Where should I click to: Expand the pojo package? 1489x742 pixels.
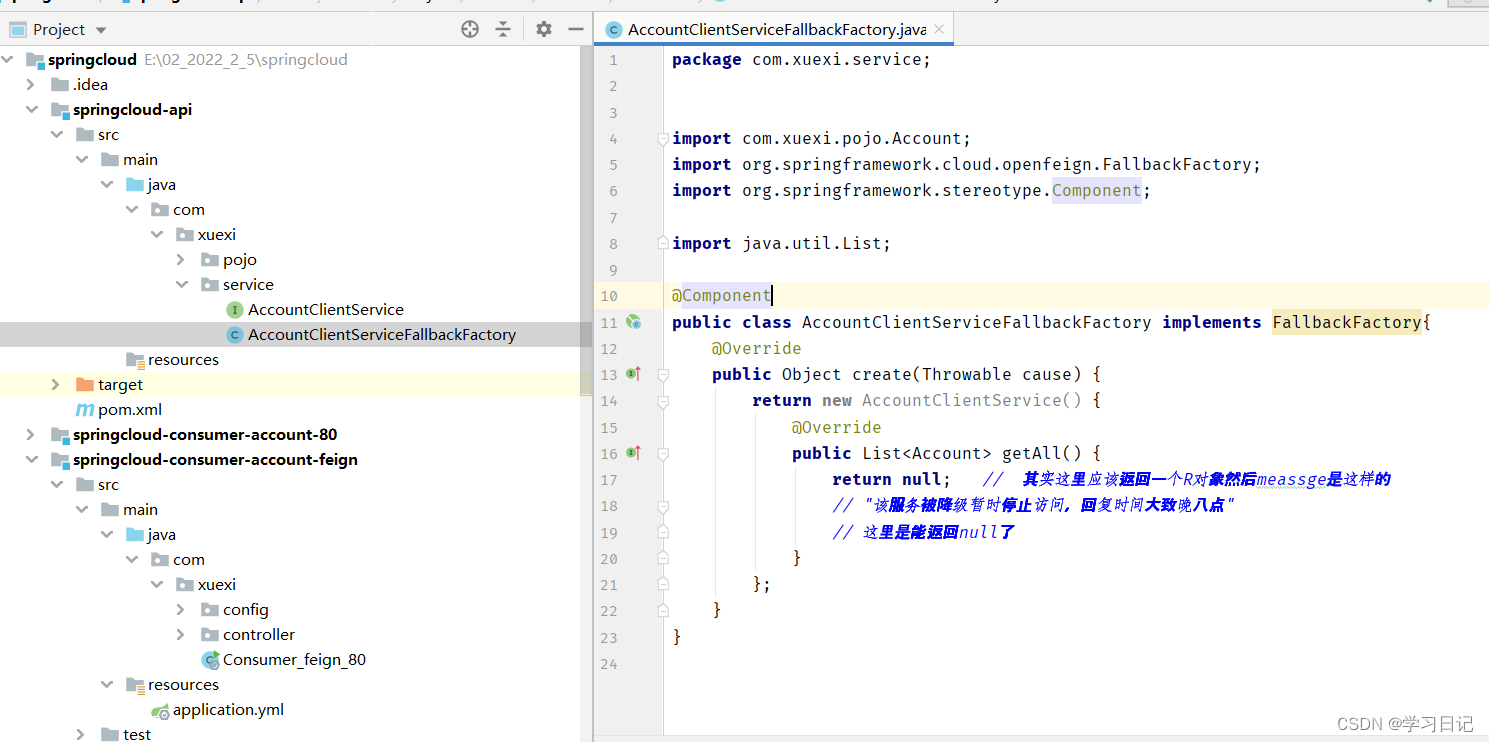click(x=181, y=260)
